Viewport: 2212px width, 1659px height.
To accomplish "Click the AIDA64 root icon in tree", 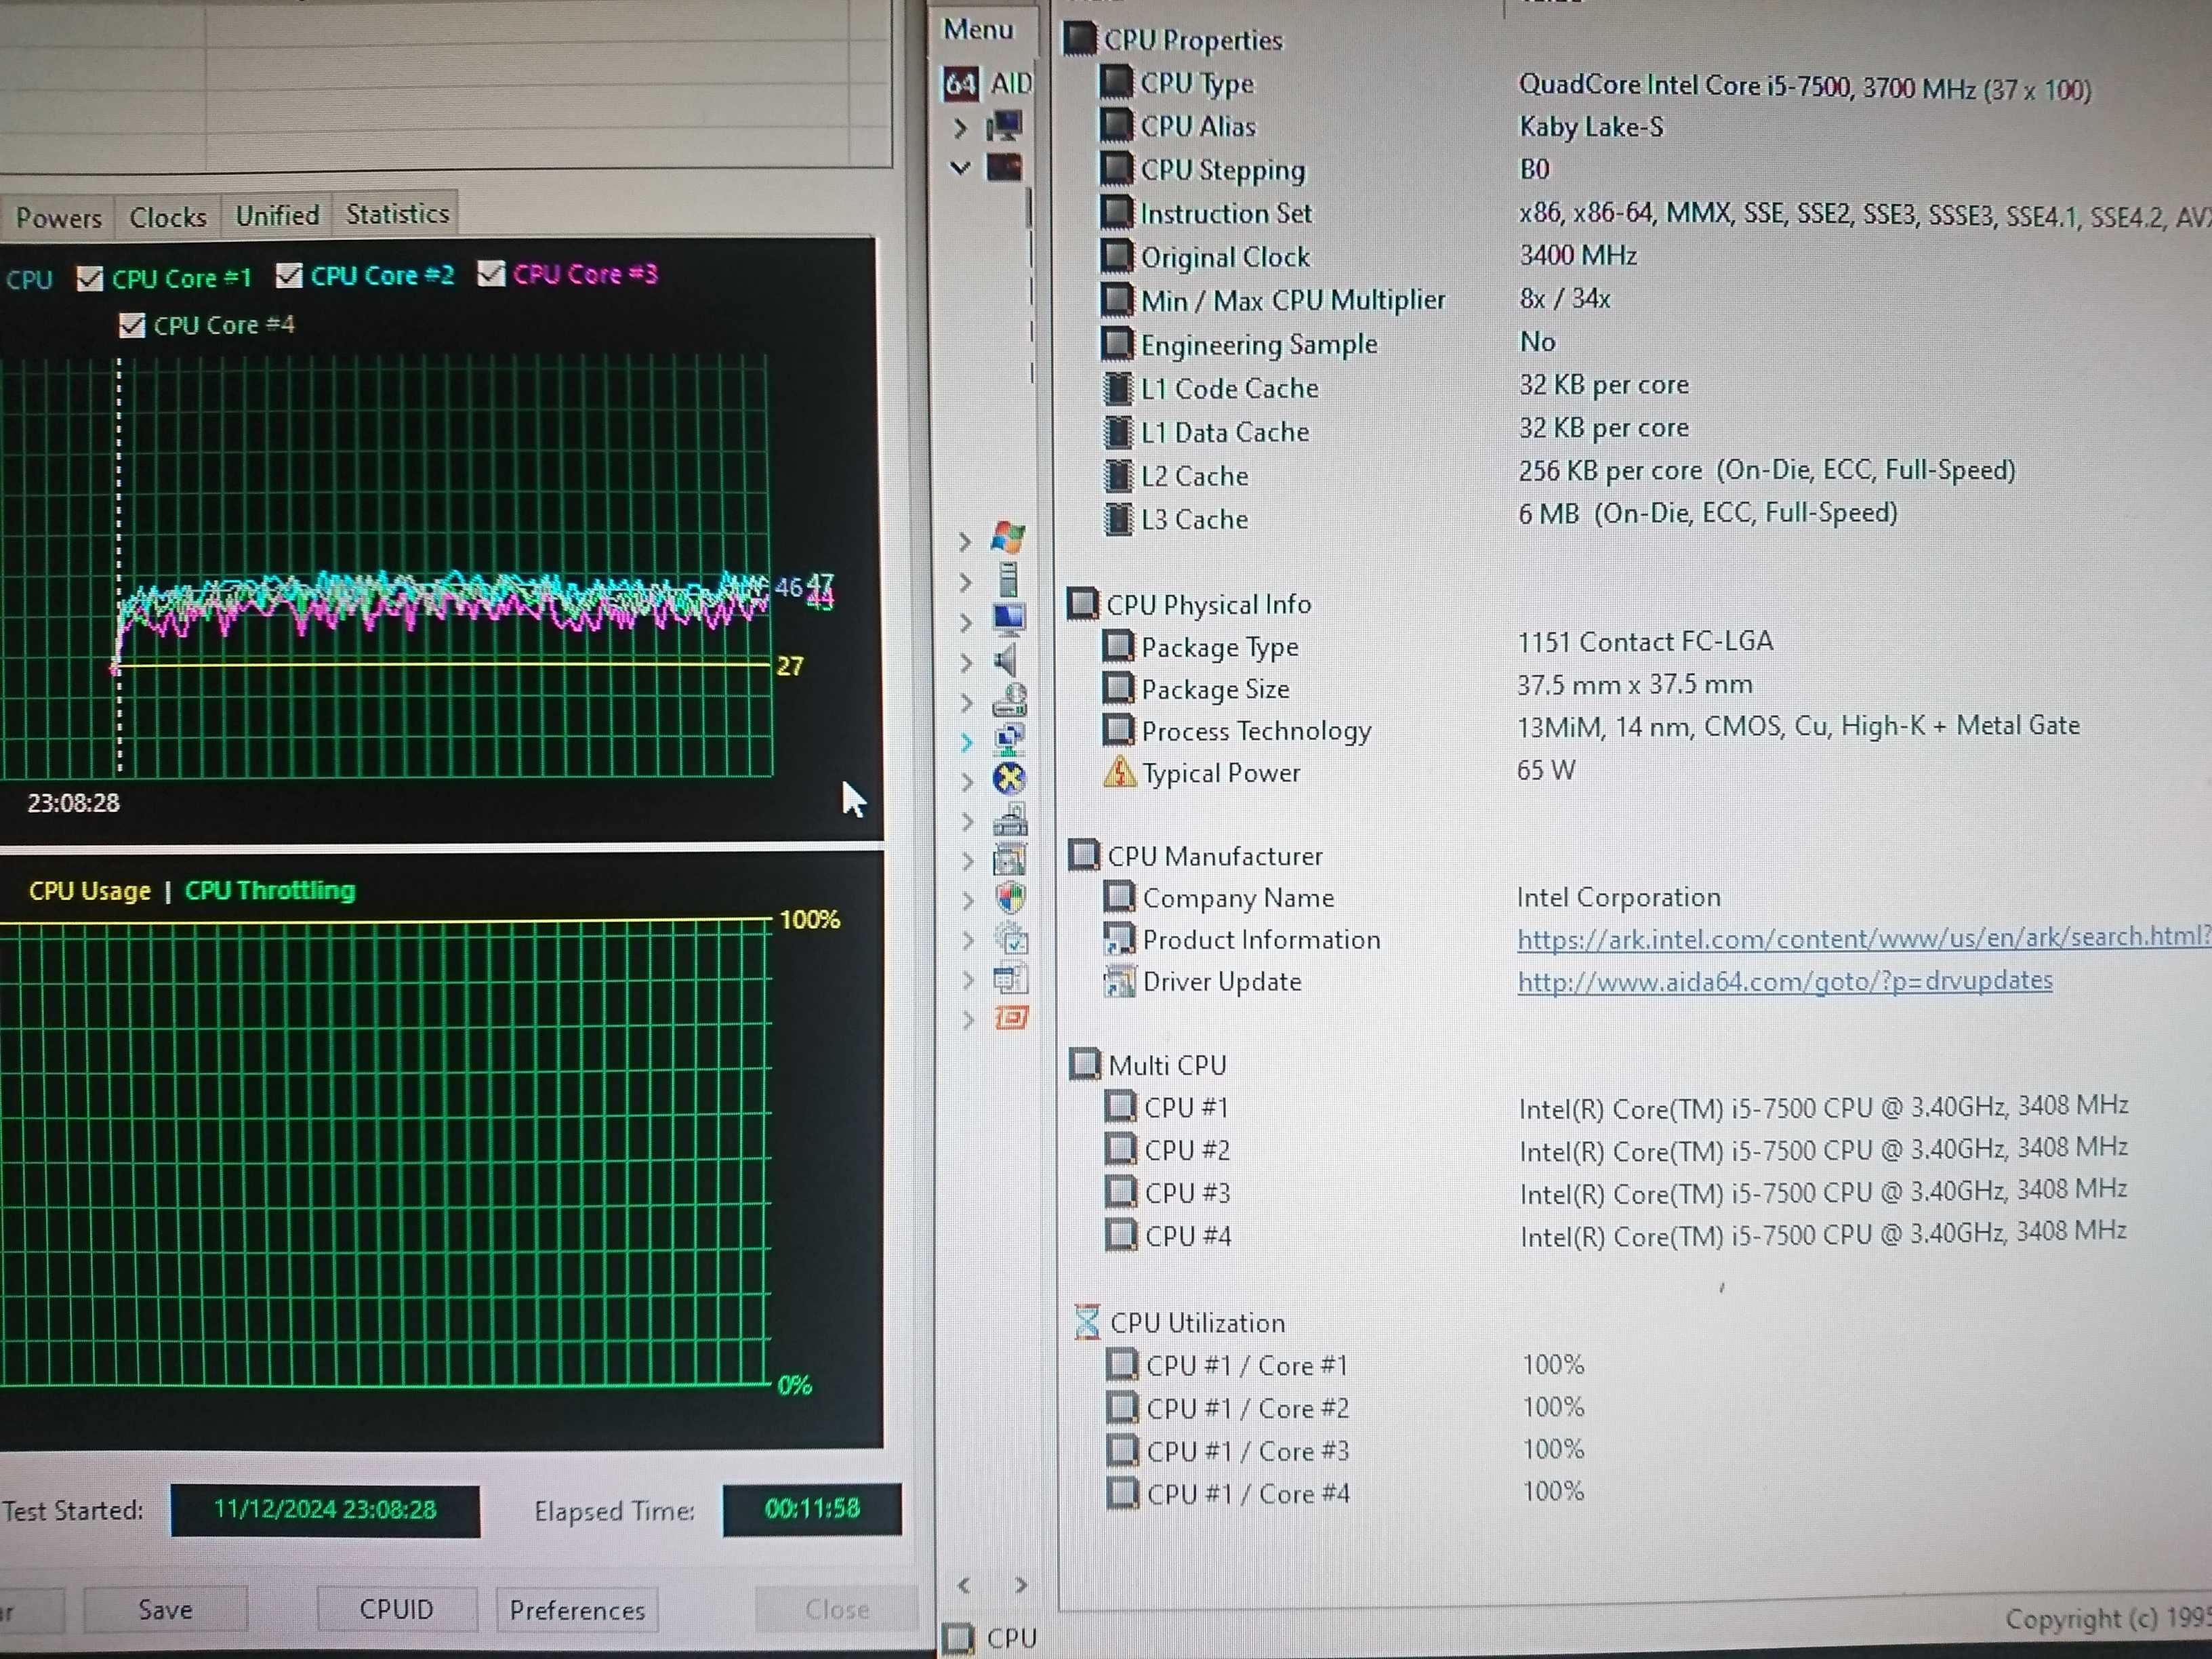I will click(x=960, y=83).
